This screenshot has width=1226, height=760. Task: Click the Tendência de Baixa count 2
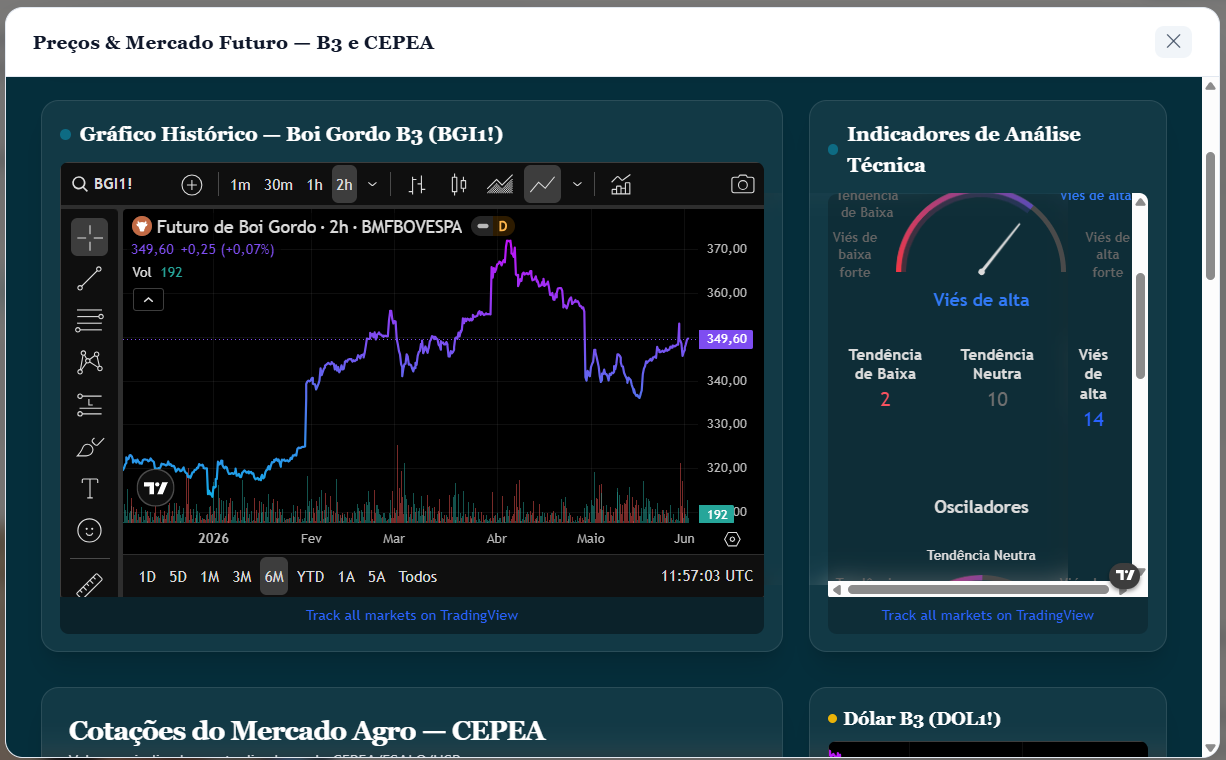click(885, 399)
